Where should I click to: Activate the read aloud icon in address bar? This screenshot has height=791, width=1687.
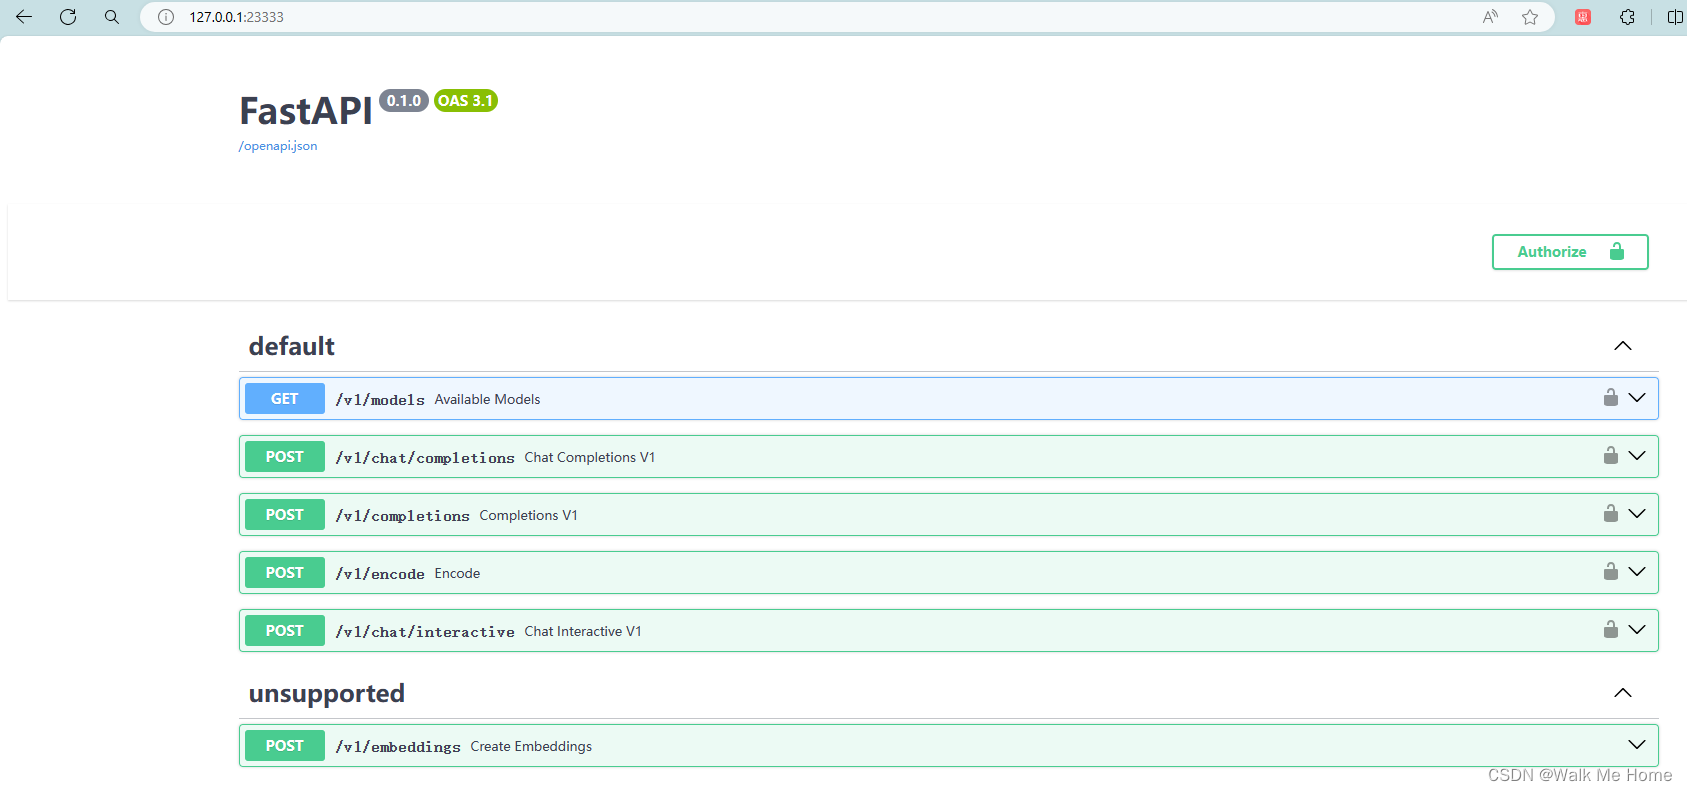(x=1490, y=17)
